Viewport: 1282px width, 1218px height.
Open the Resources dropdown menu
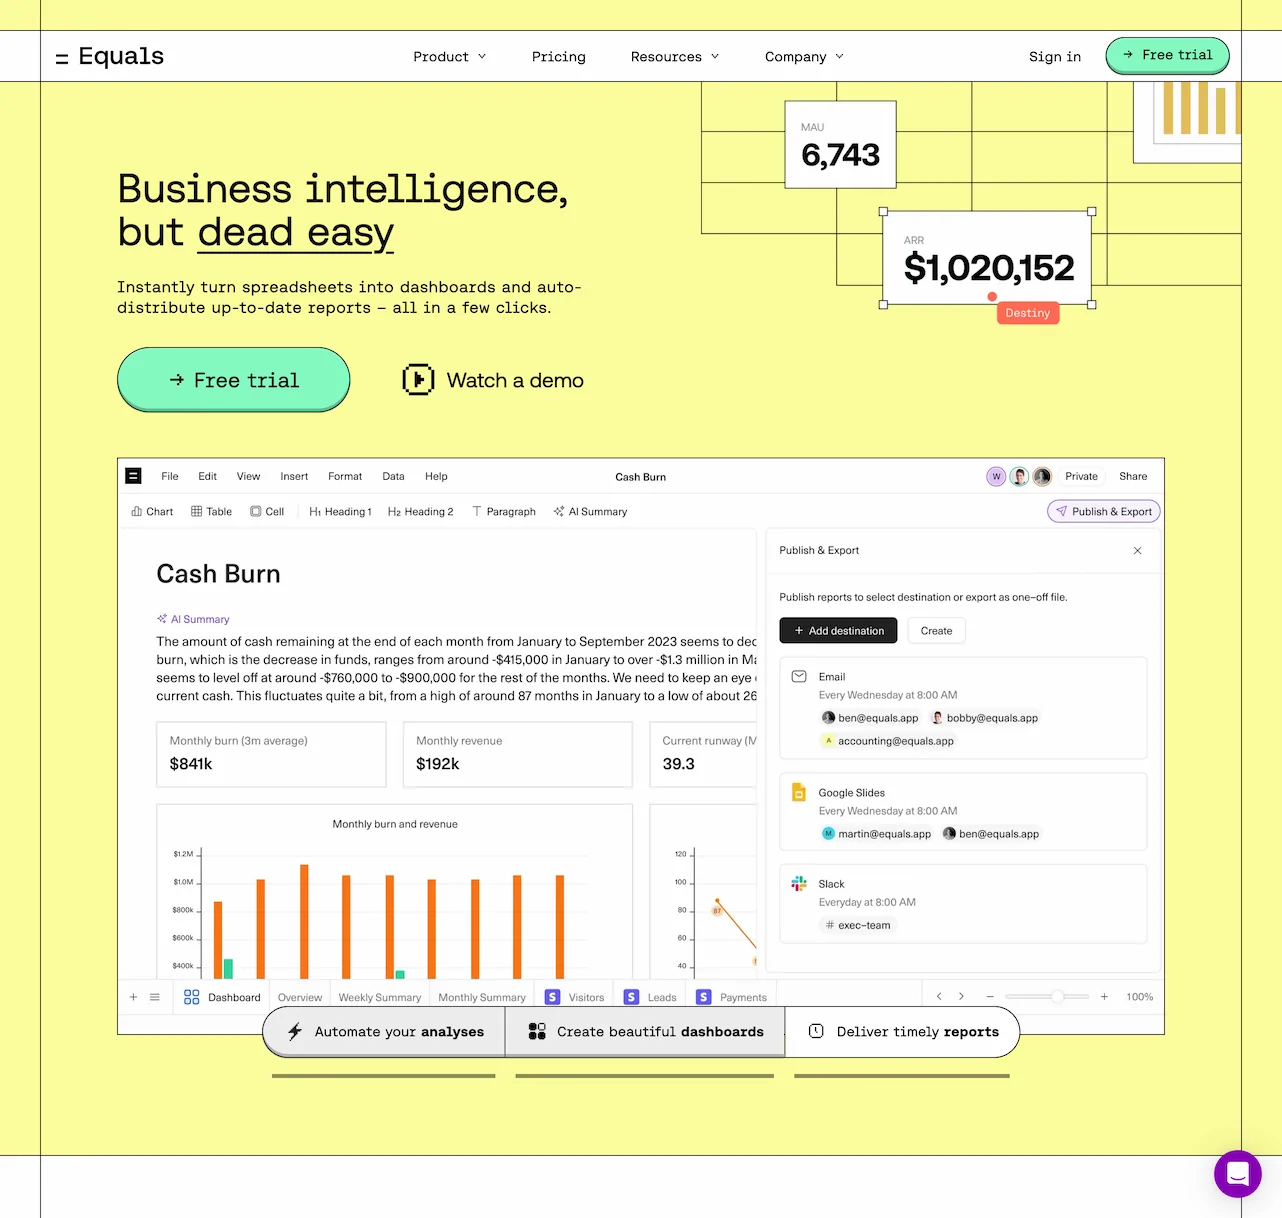[x=674, y=57]
